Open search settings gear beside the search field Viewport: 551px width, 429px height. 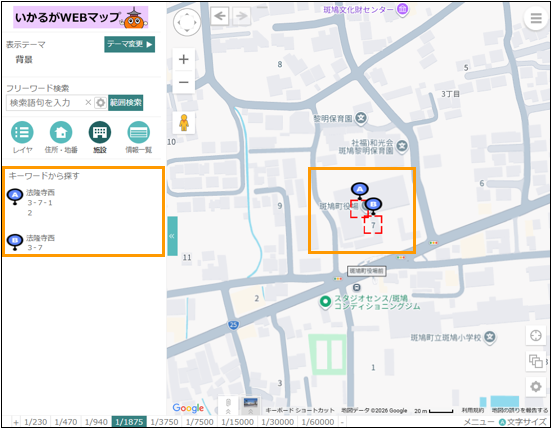(x=101, y=103)
